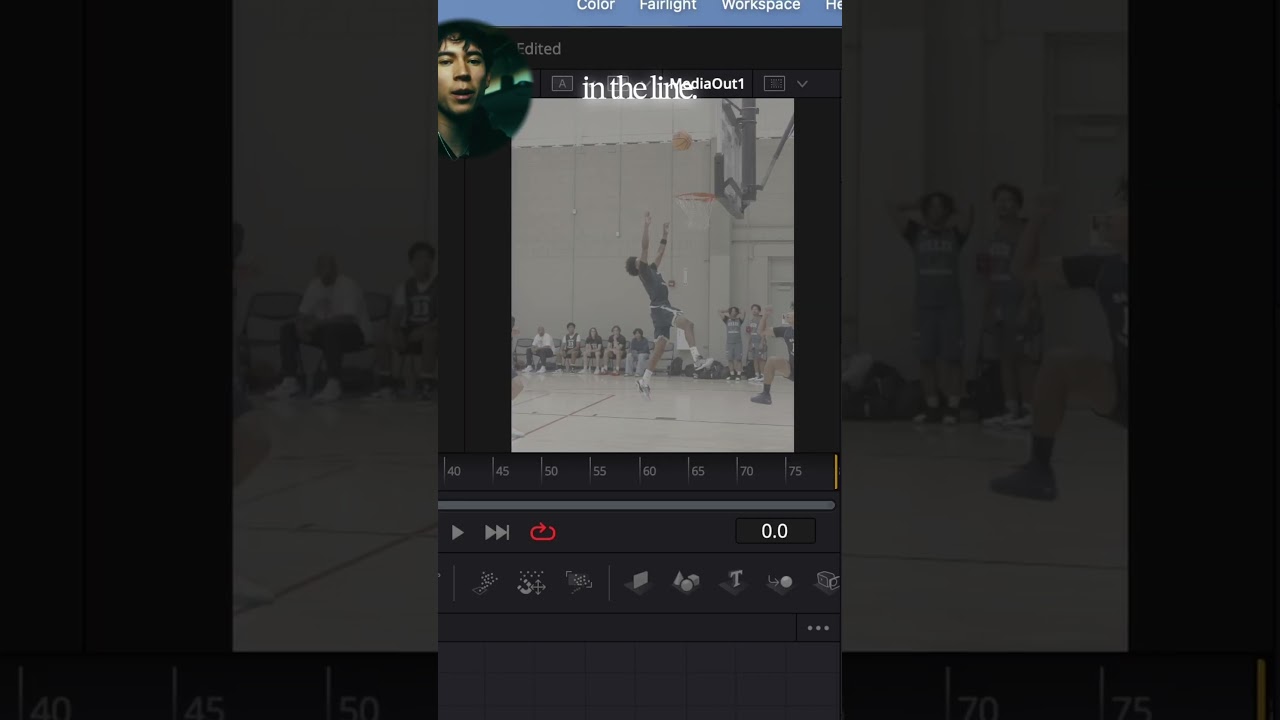Open the node editor three-dots options menu
This screenshot has height=720, width=1280.
tap(818, 628)
